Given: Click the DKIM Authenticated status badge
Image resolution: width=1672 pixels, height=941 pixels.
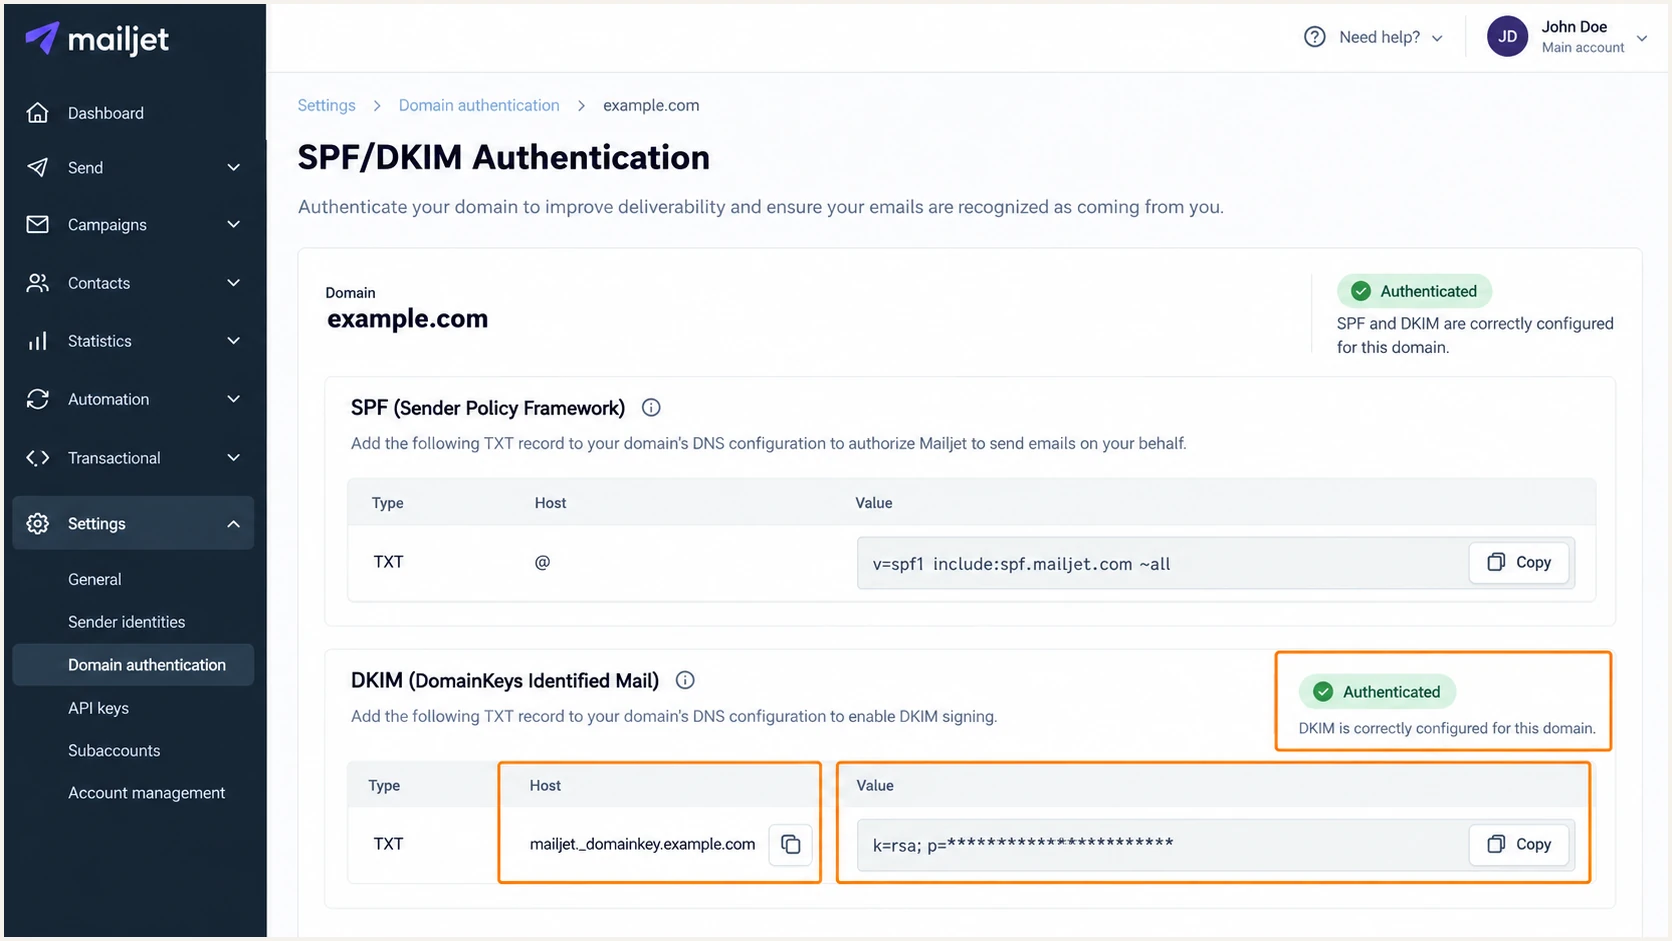Looking at the screenshot, I should point(1377,692).
